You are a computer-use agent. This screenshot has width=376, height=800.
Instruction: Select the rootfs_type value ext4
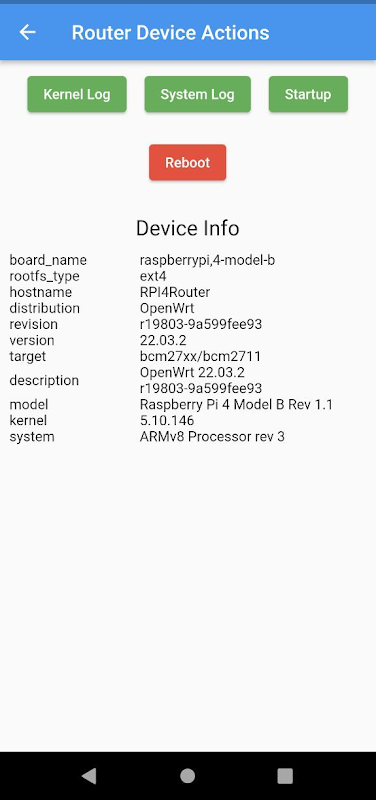point(153,276)
